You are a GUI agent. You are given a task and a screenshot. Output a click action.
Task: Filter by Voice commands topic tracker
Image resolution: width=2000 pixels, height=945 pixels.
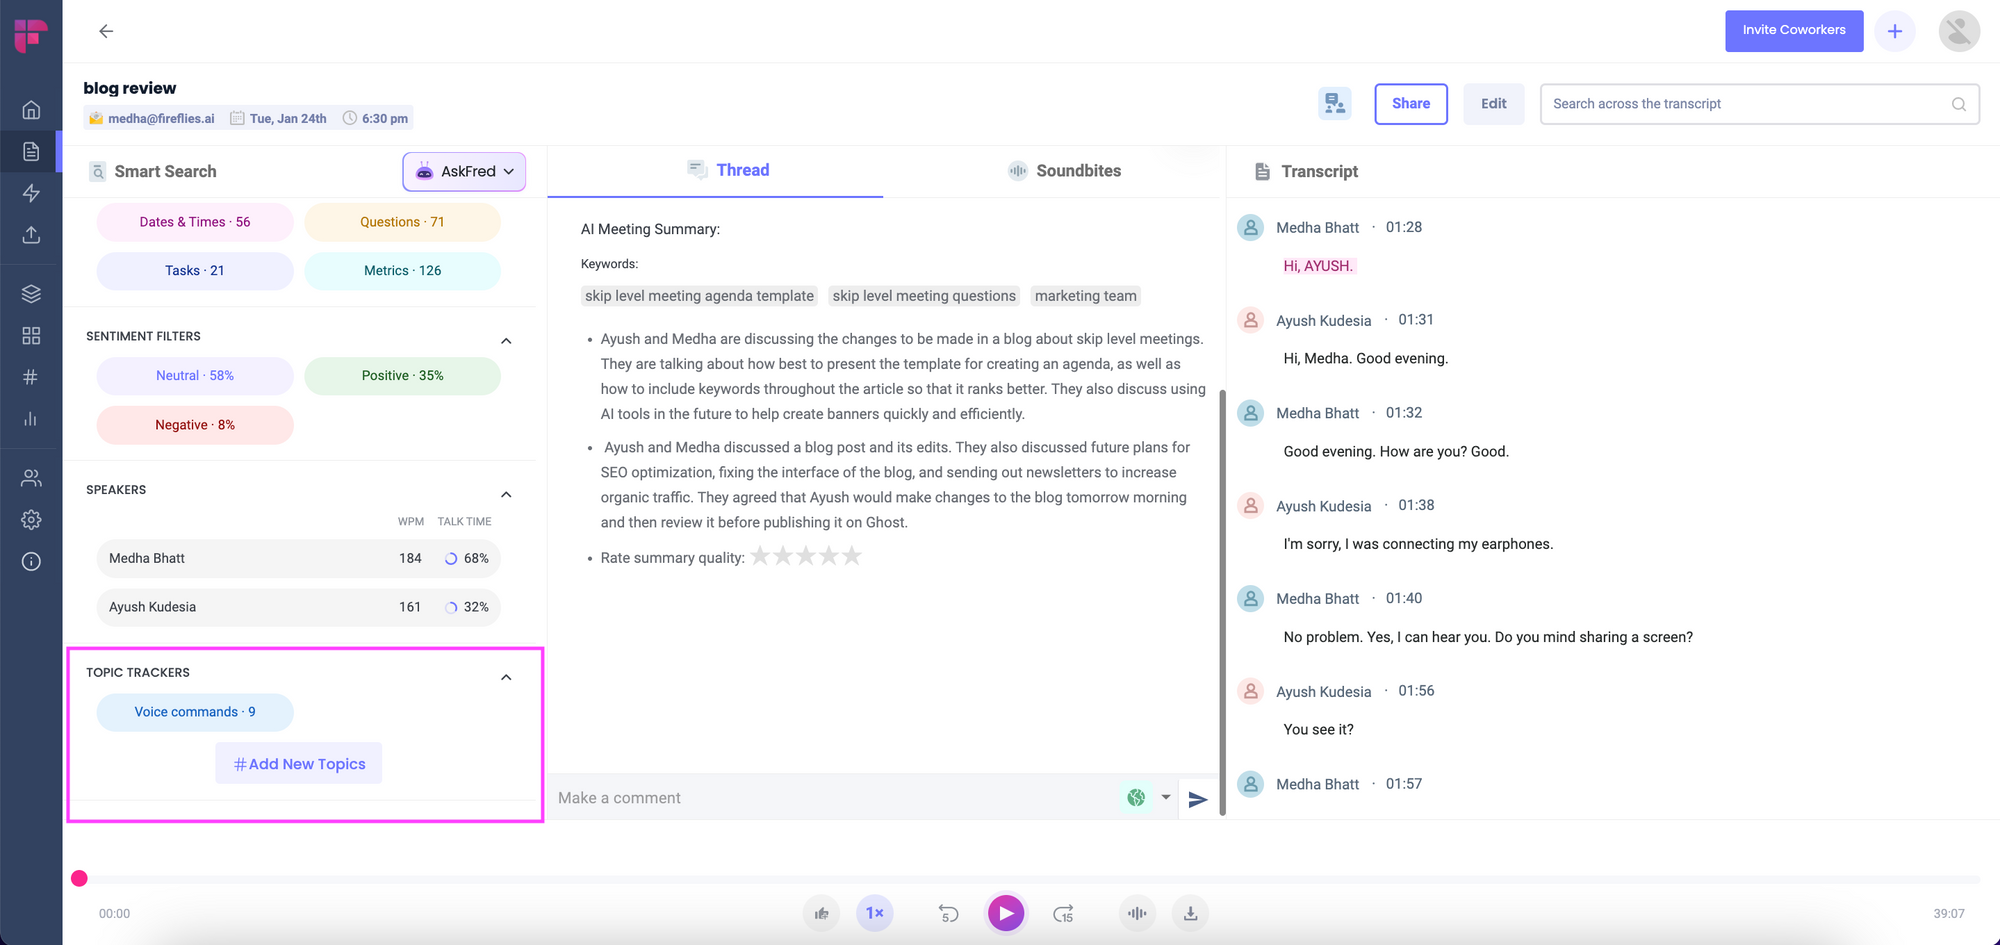[x=194, y=712]
